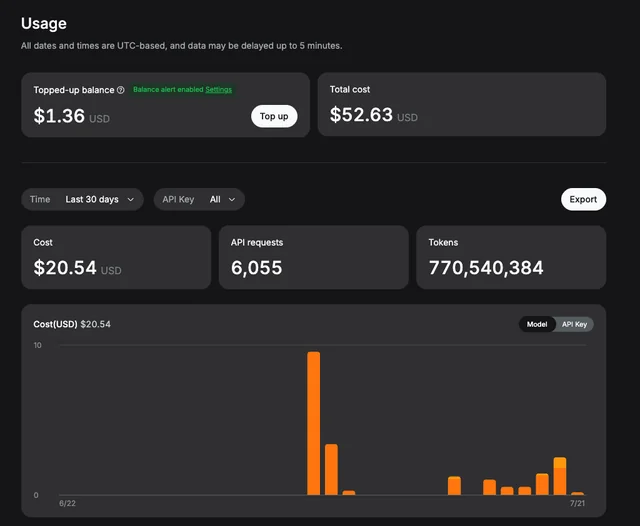The image size is (640, 526).
Task: Switch chart grouping to API Key
Action: point(574,324)
